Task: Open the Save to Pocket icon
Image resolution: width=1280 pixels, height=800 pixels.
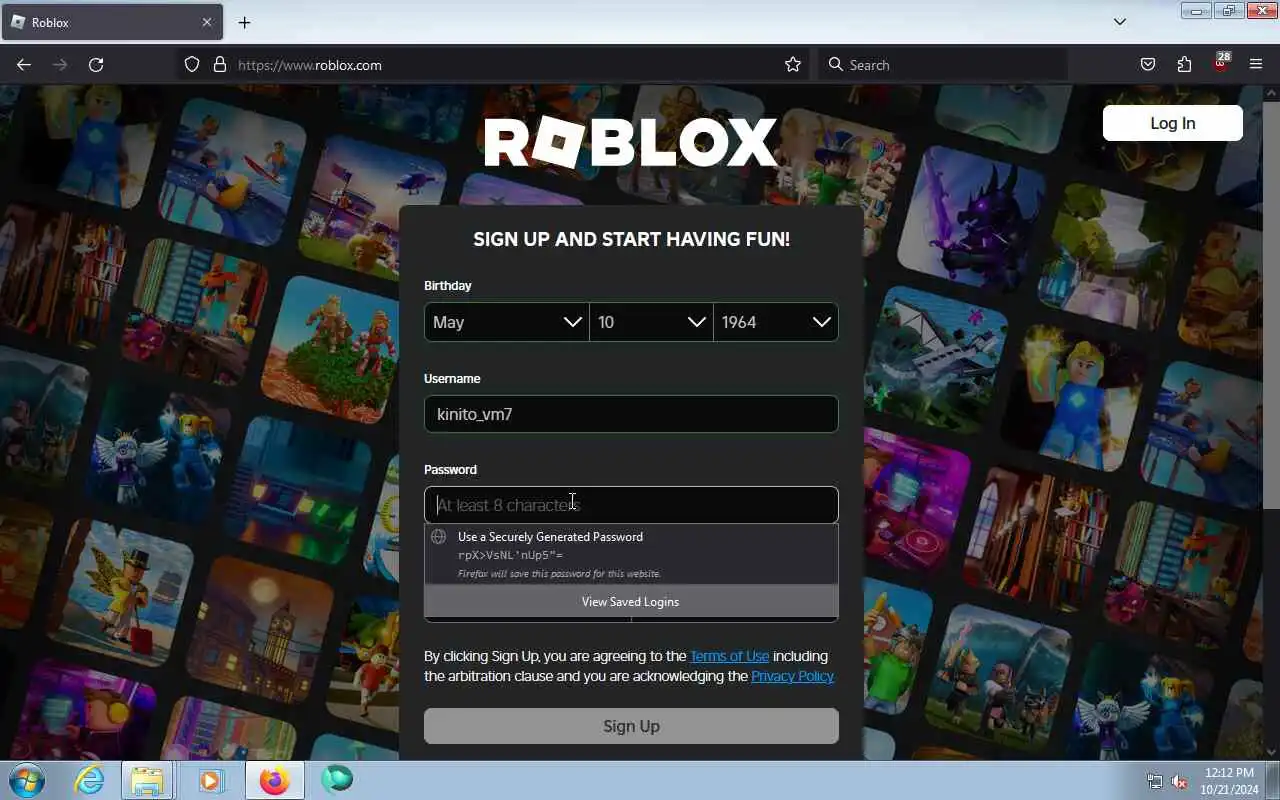Action: point(1148,65)
